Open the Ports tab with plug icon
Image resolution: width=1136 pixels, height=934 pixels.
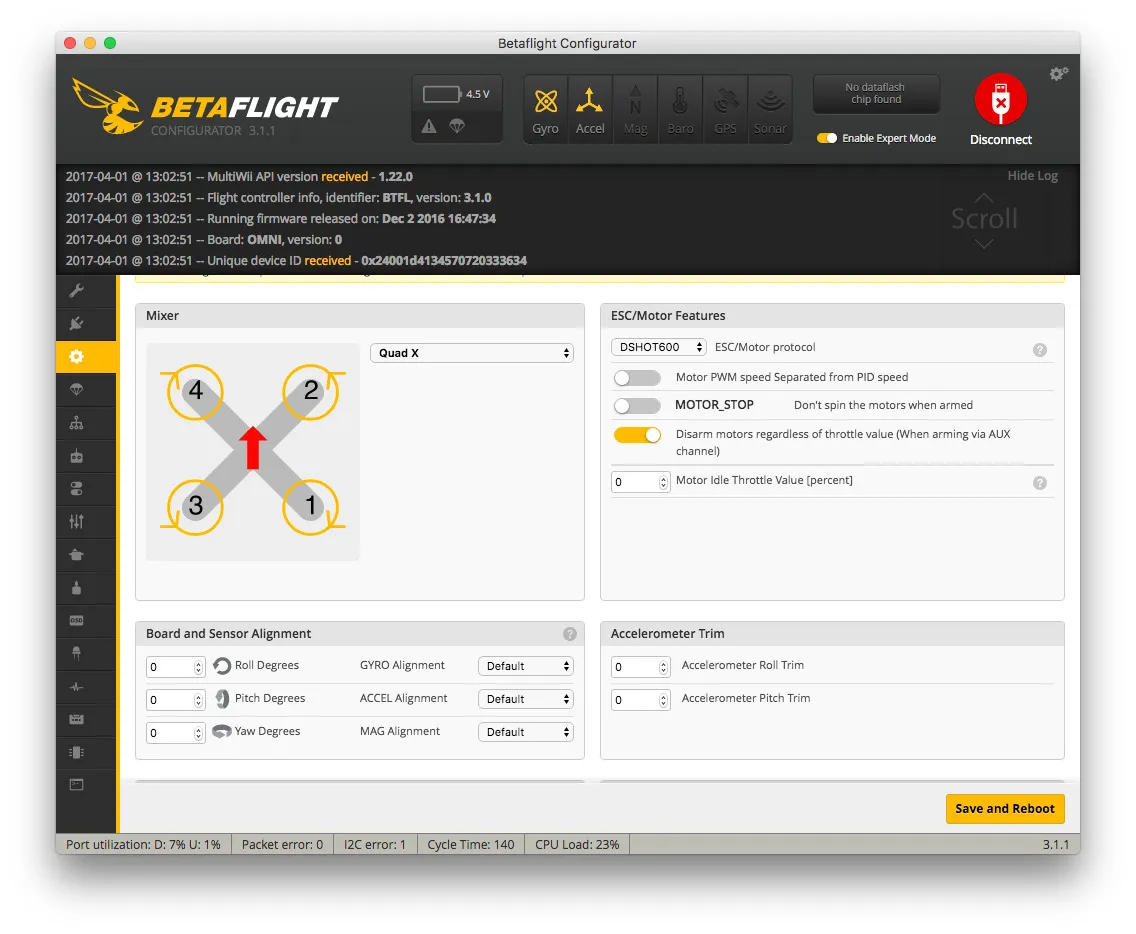pyautogui.click(x=76, y=323)
